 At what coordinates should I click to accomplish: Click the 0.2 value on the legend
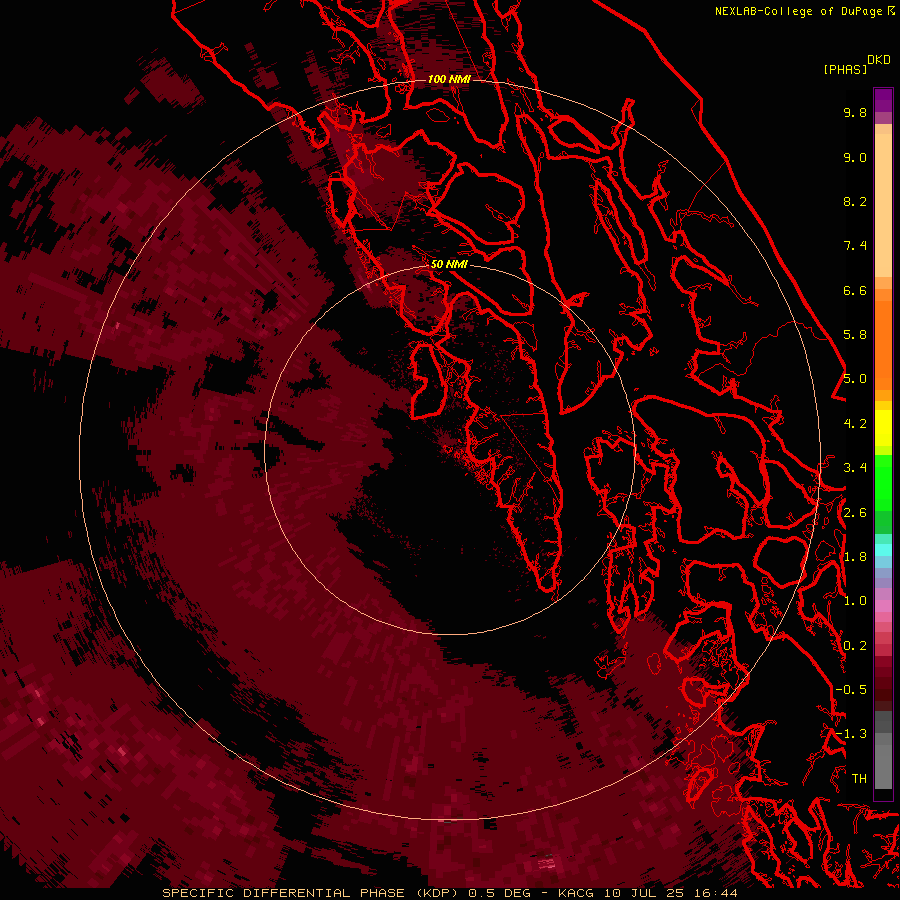point(855,646)
